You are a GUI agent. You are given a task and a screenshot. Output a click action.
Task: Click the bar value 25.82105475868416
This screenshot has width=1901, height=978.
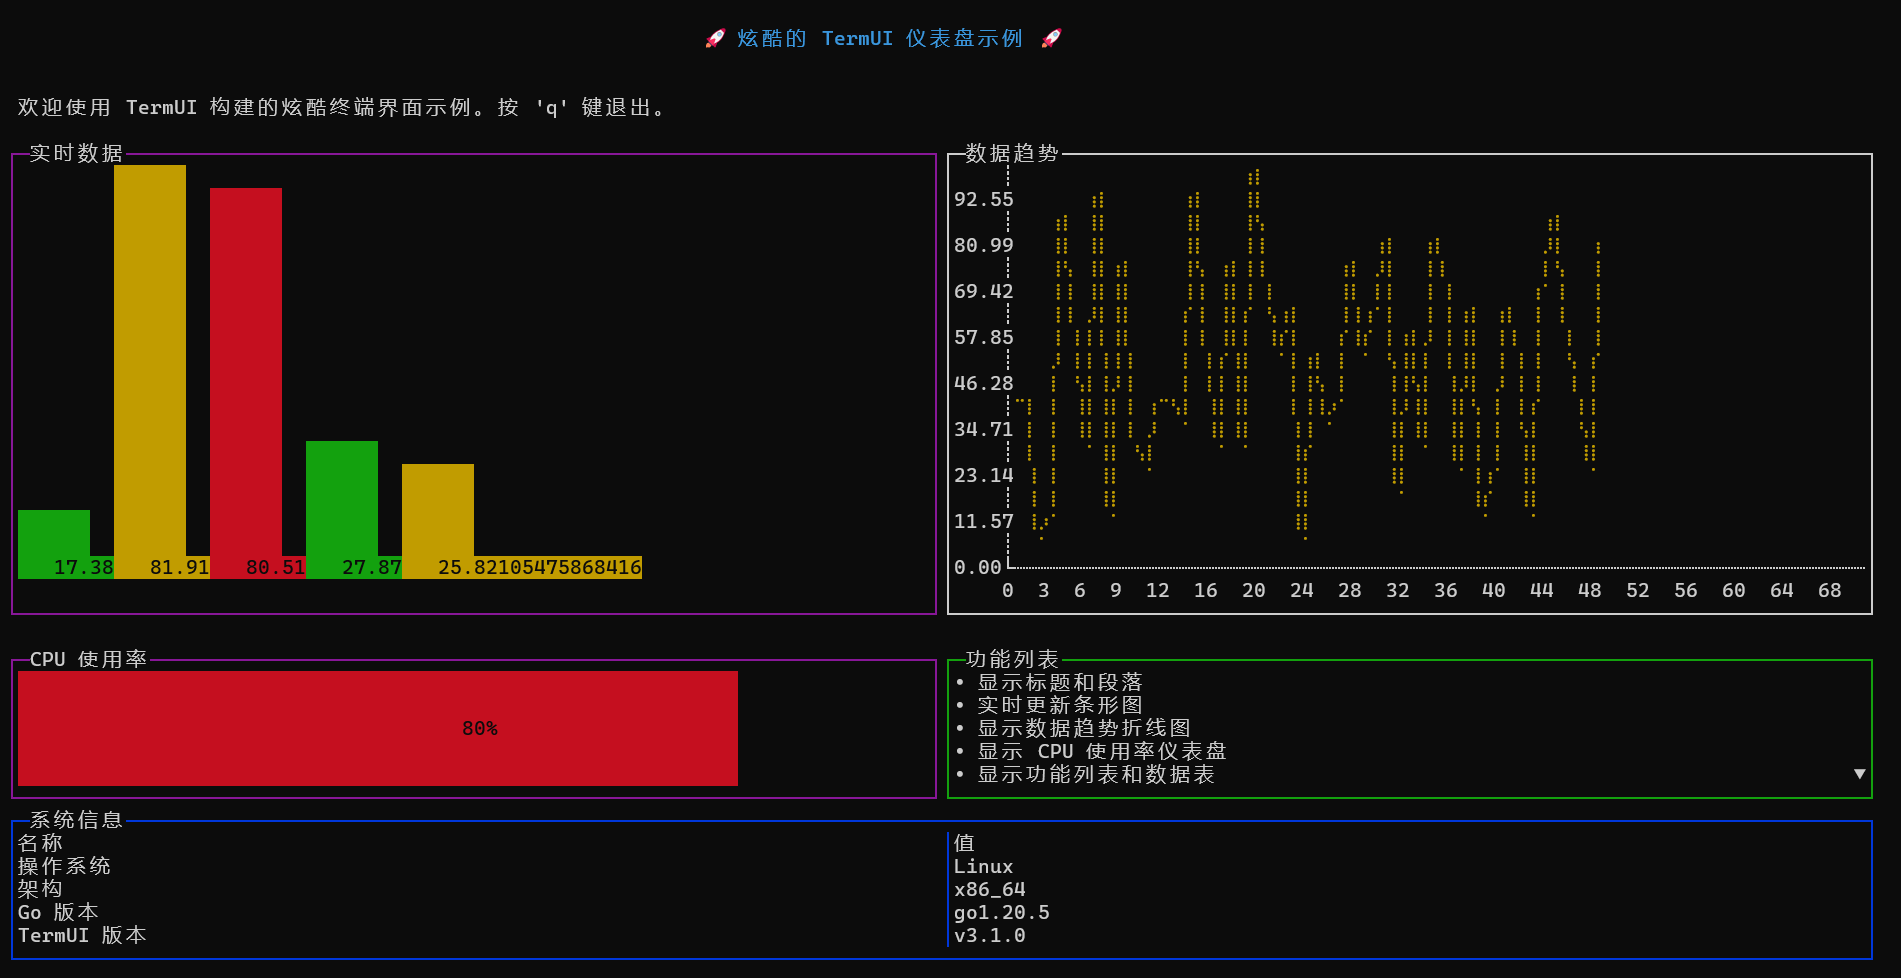click(x=540, y=567)
